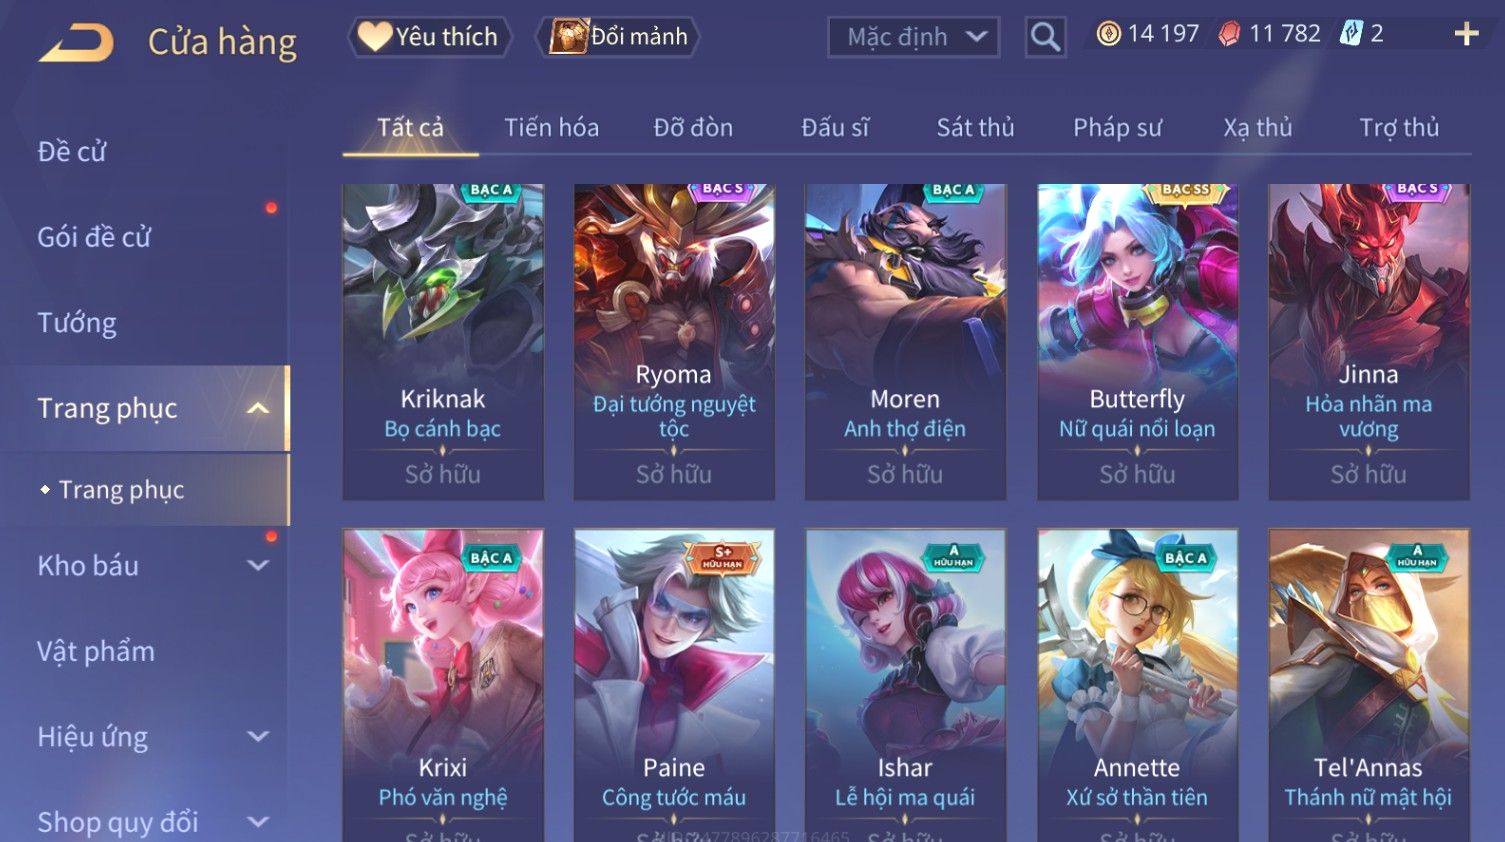The image size is (1505, 842).
Task: Click the plus icon to add currency
Action: click(1466, 35)
